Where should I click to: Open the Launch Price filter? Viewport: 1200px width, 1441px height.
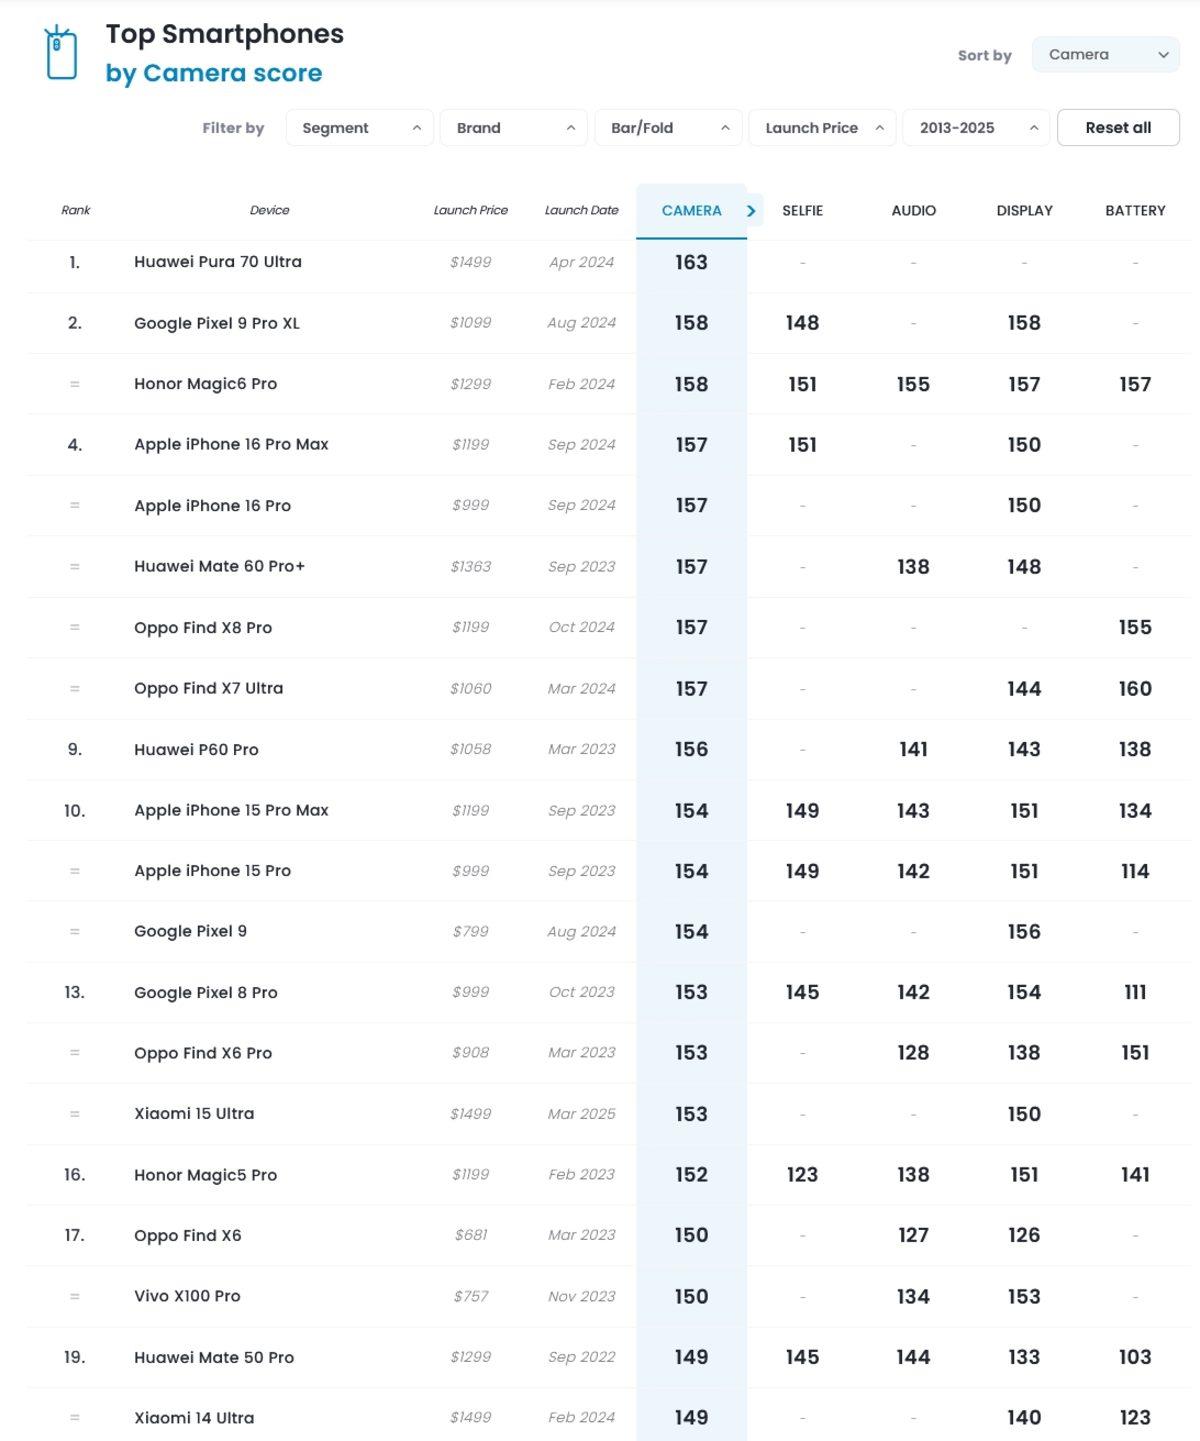click(x=822, y=128)
